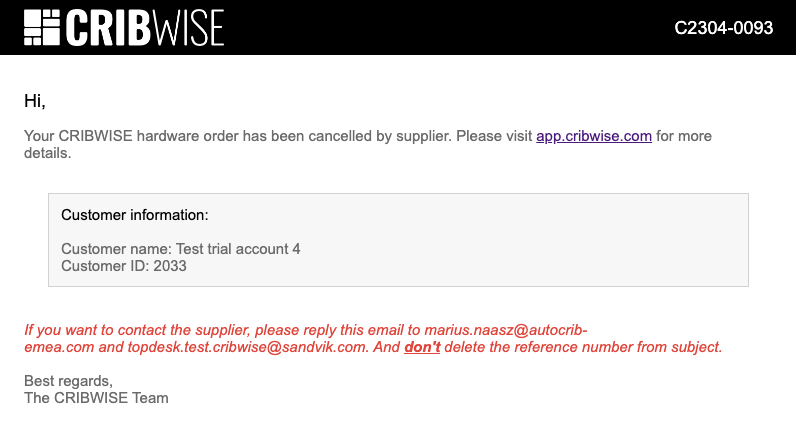Open the app.cribwise.com link

(594, 136)
